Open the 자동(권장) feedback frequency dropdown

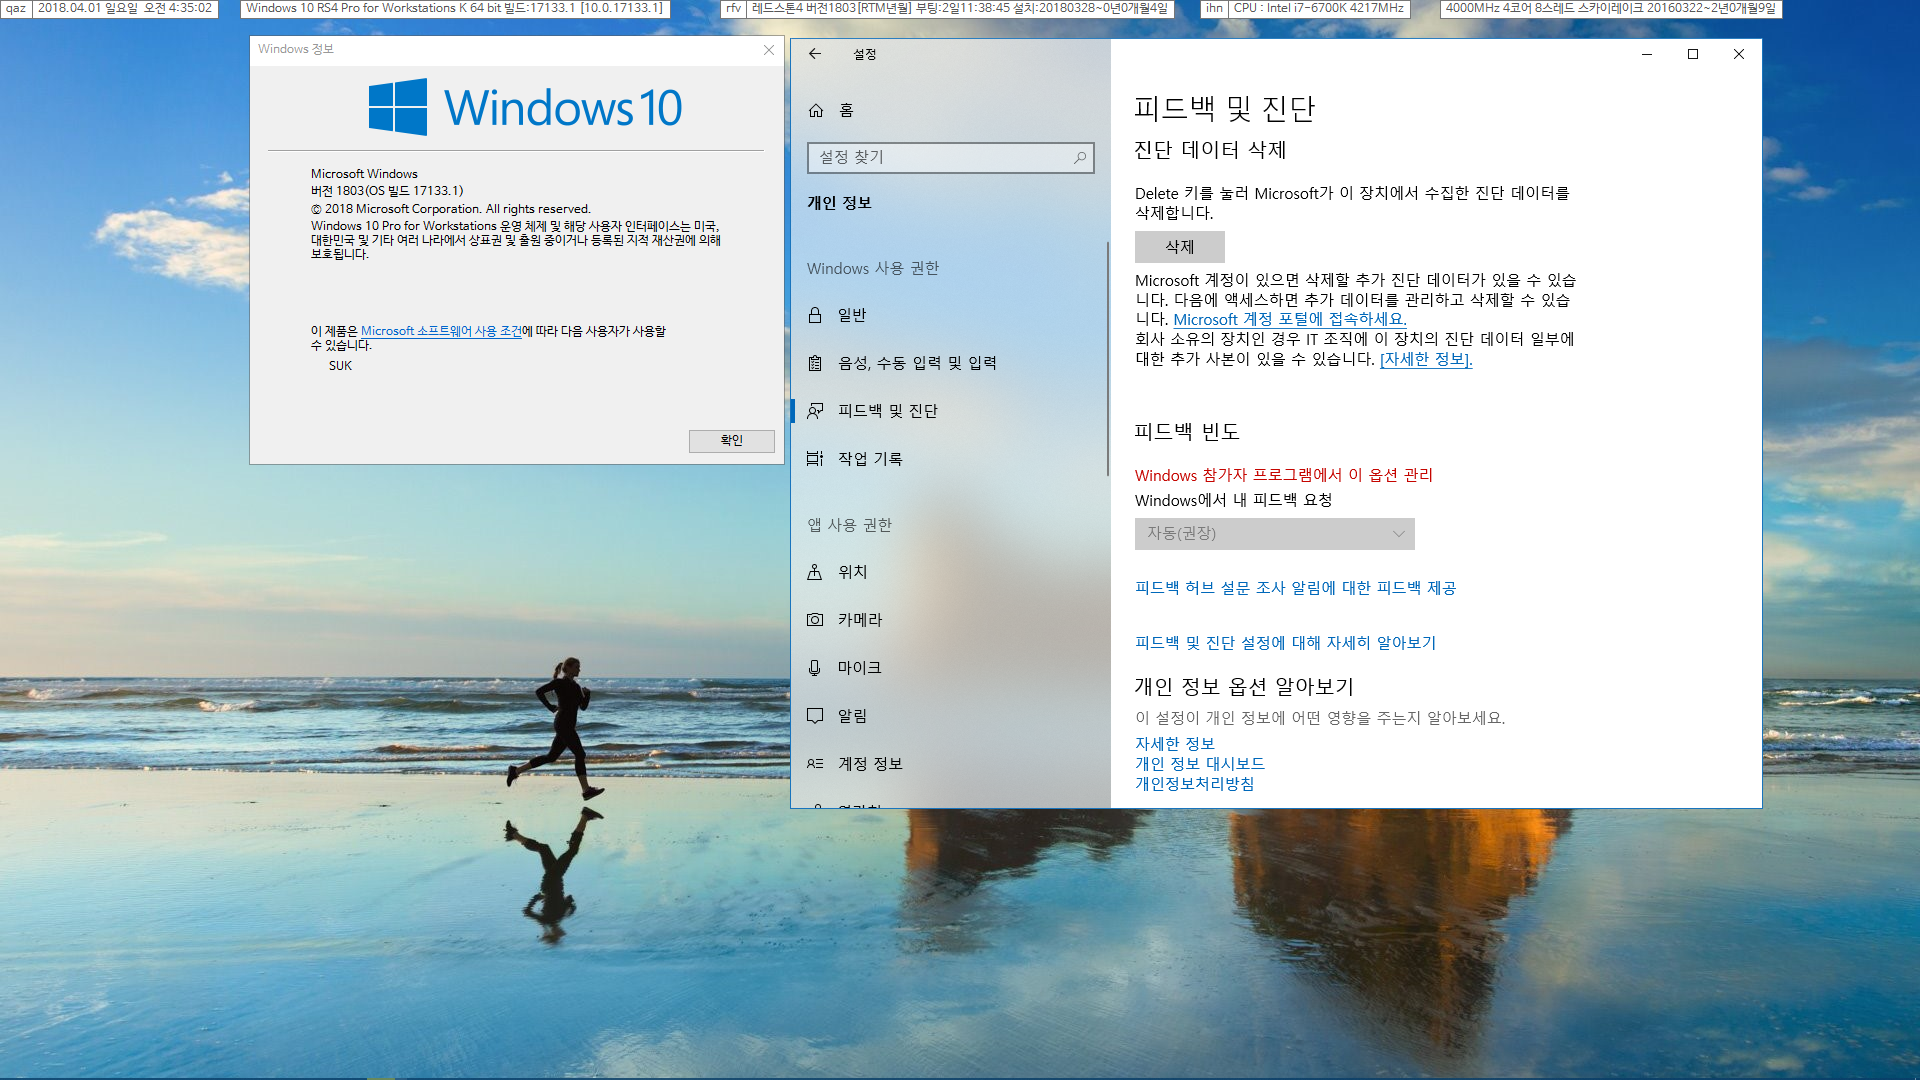1274,534
